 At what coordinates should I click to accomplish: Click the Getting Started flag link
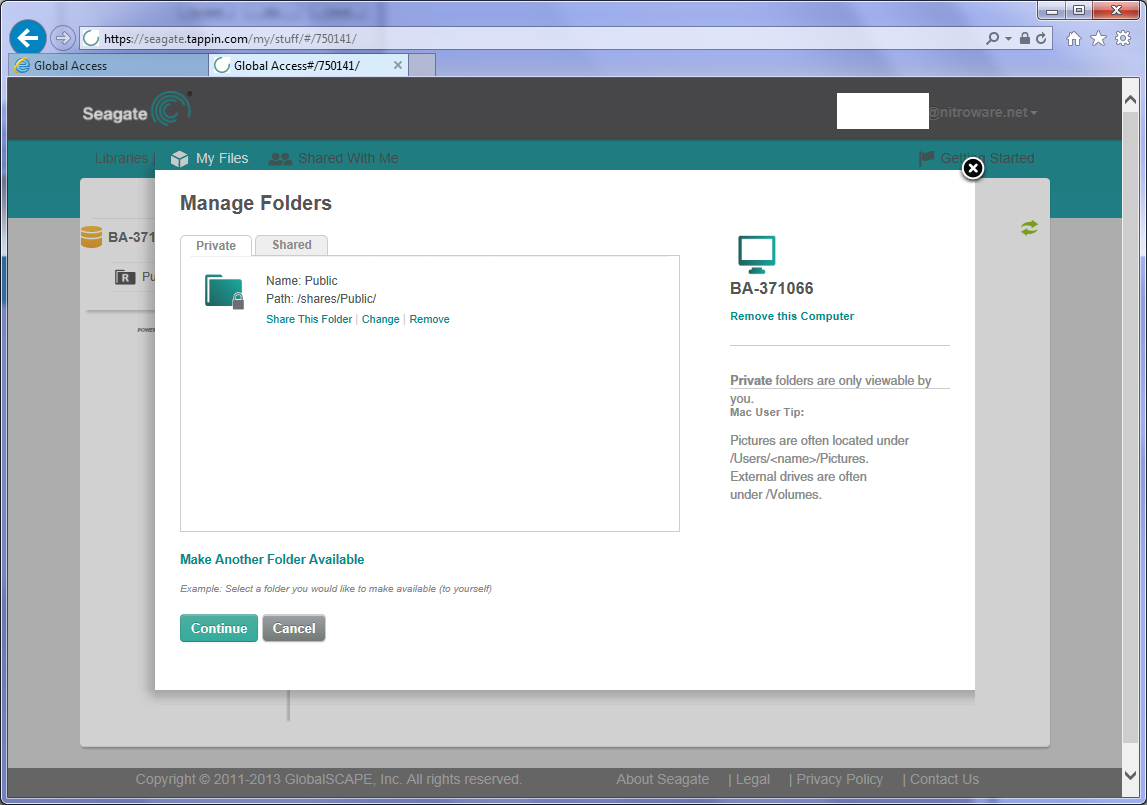tap(977, 158)
